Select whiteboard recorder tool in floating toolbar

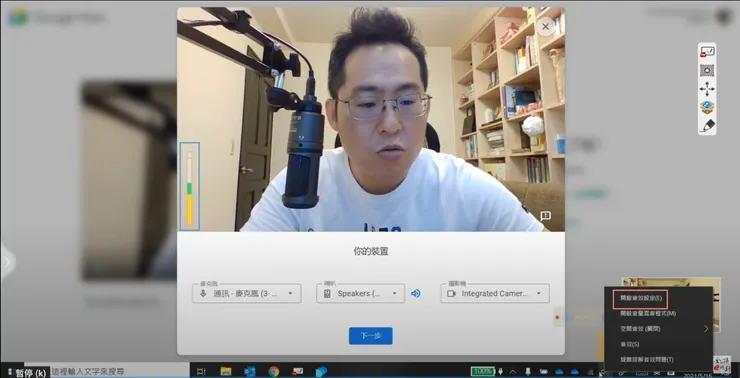click(707, 52)
